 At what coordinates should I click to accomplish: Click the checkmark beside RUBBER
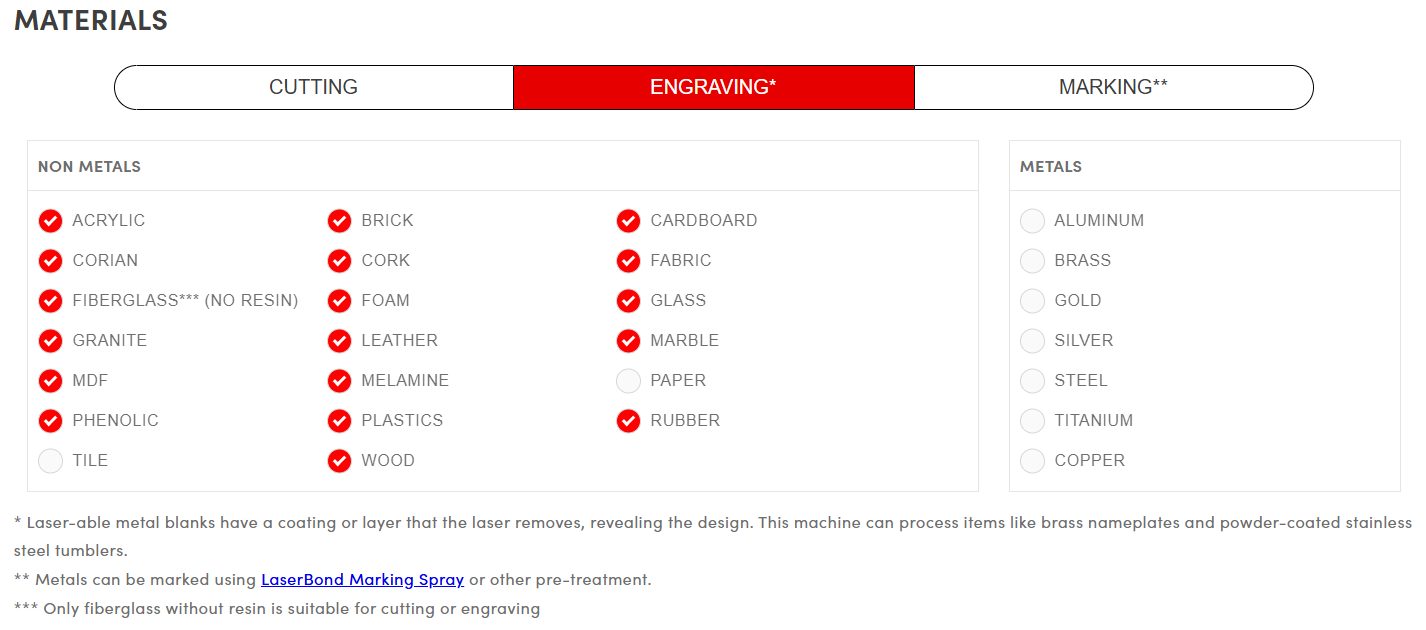(x=628, y=421)
